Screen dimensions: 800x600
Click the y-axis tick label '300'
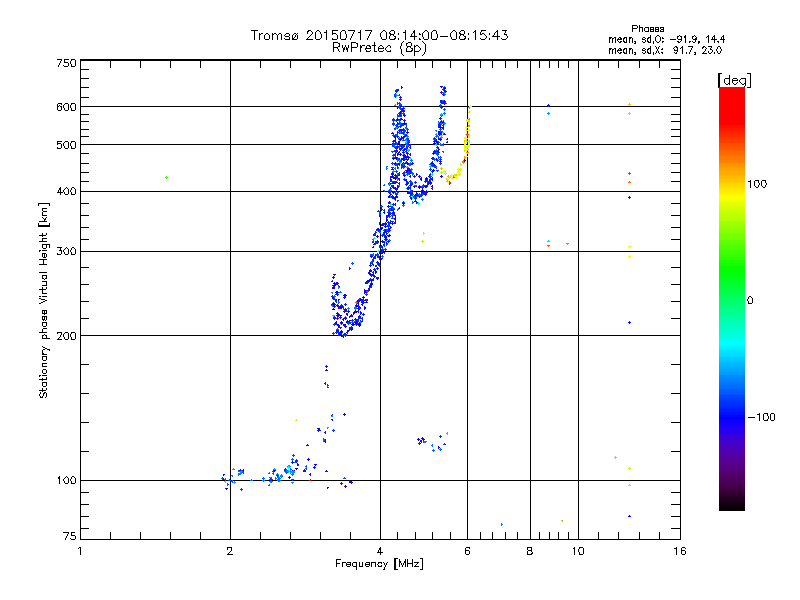point(66,252)
